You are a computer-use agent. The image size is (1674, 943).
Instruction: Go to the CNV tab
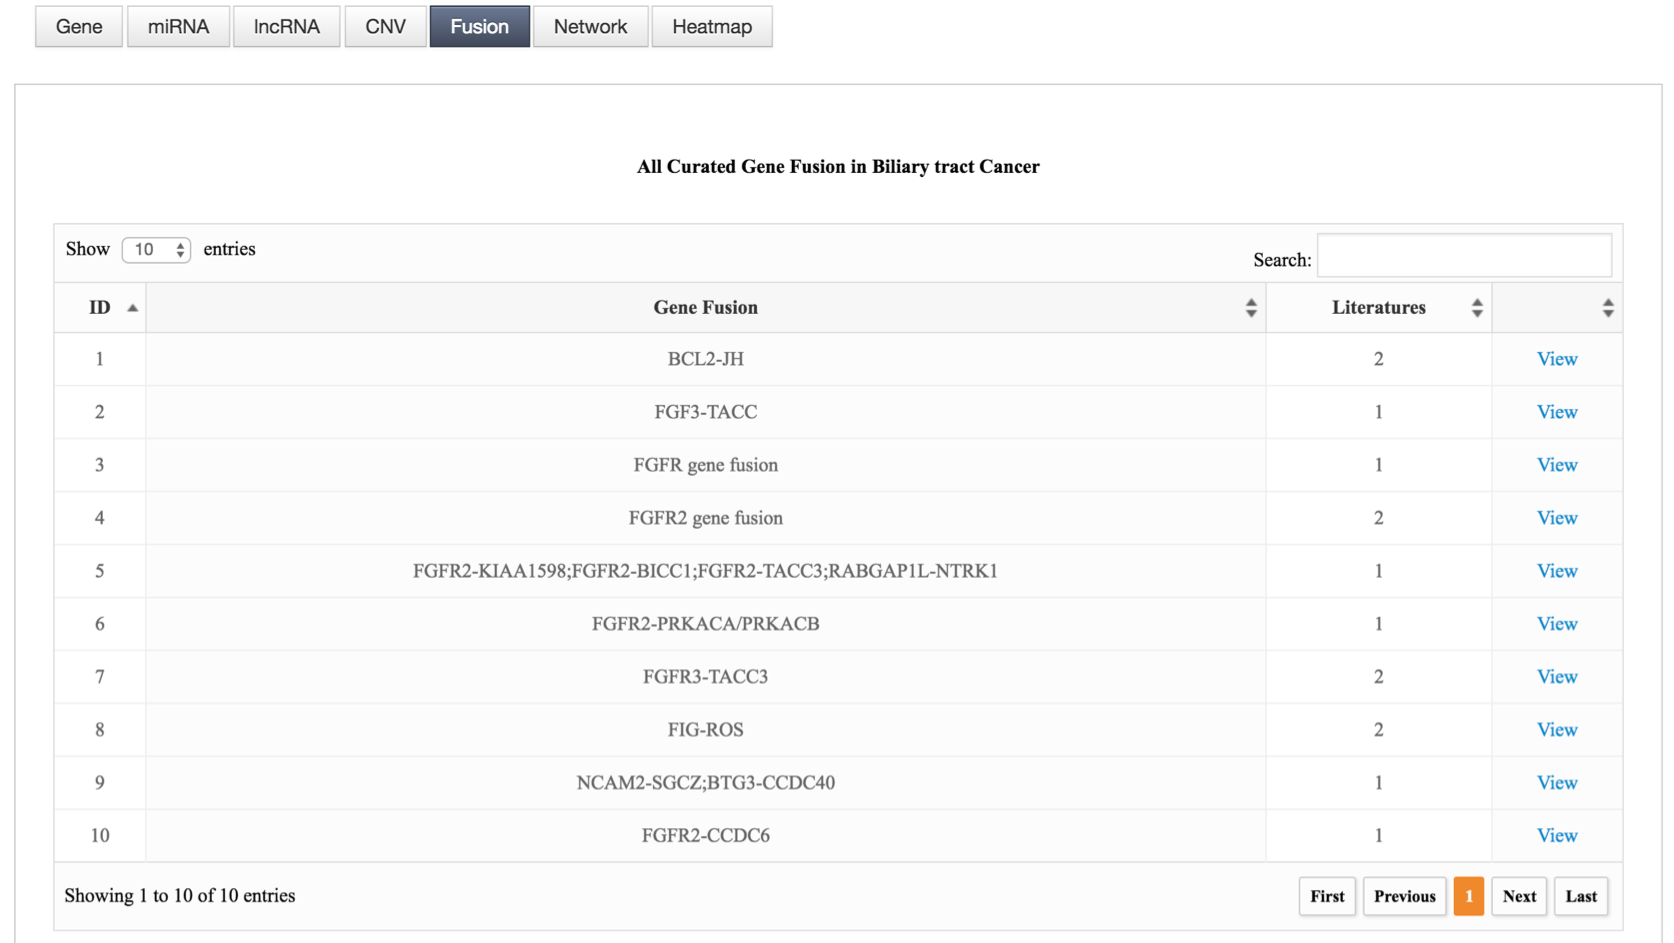coord(385,27)
